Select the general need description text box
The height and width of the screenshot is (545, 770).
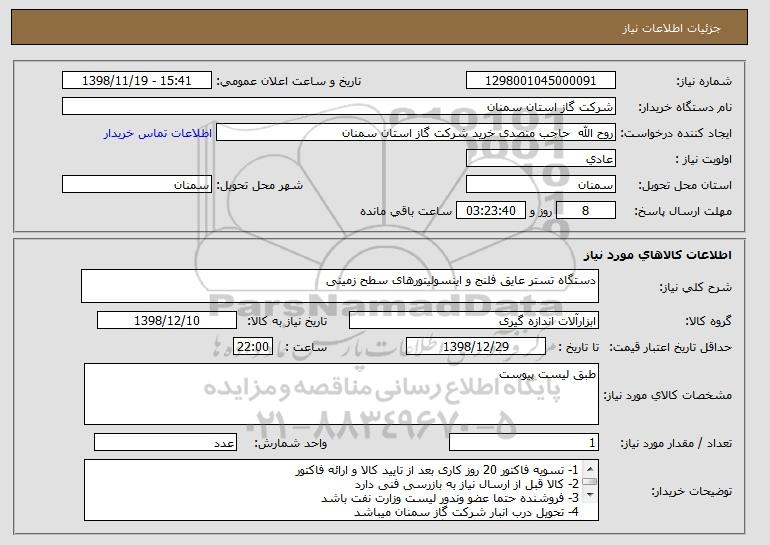(x=340, y=286)
